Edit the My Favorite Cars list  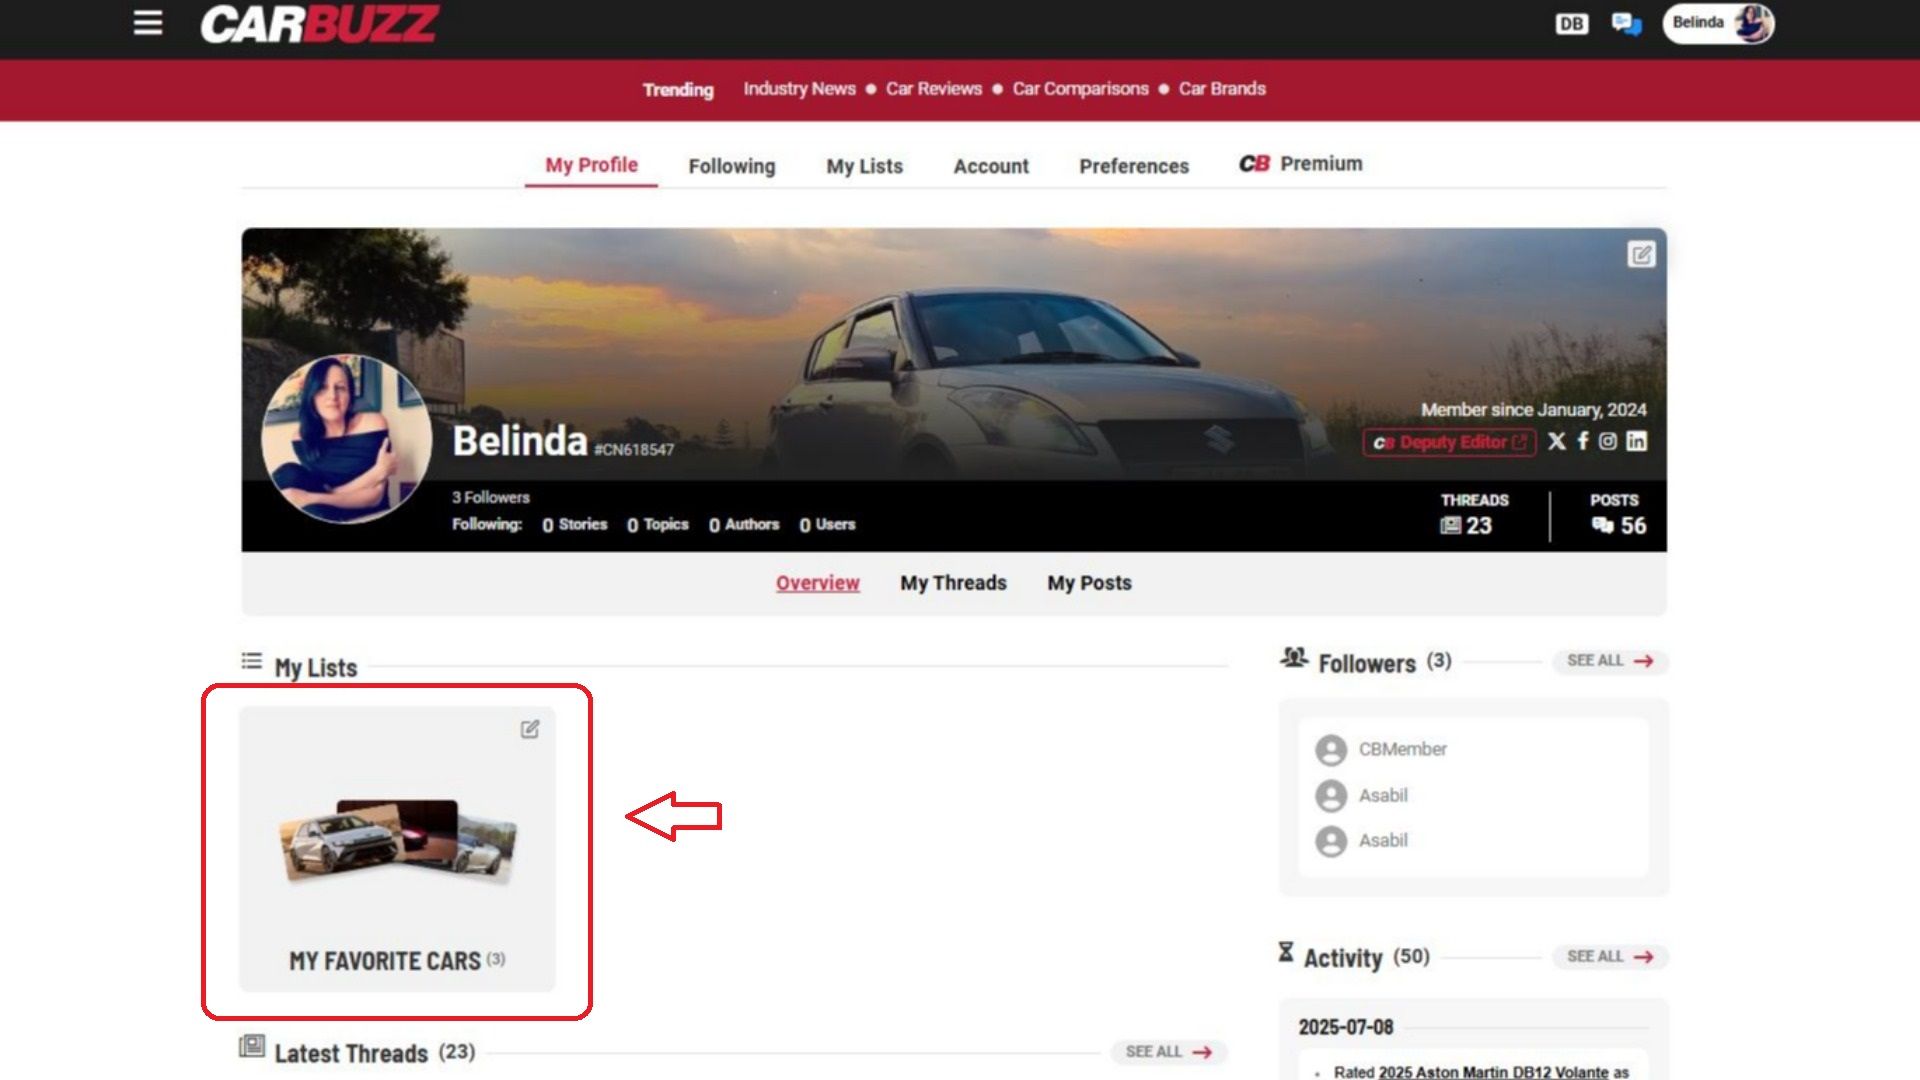(530, 729)
